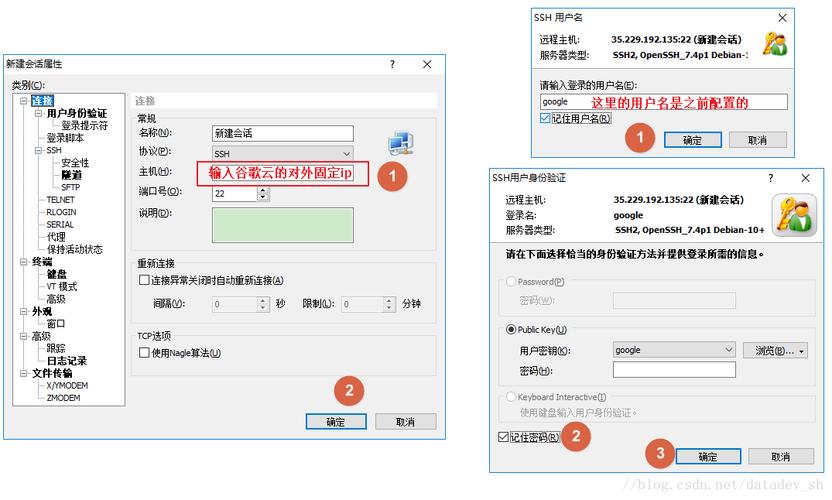Select 代理 in the category tree
The height and width of the screenshot is (500, 832).
[x=56, y=237]
